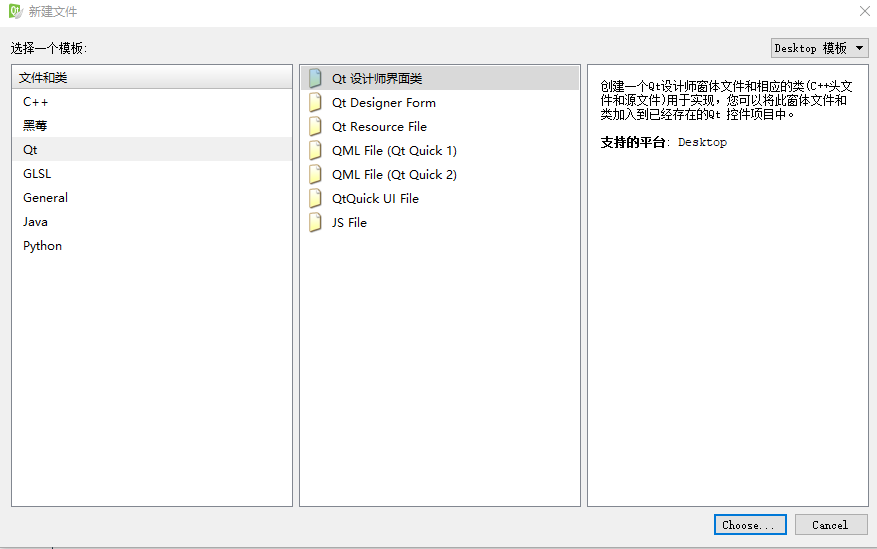Click the Cancel button
877x549 pixels.
[x=831, y=524]
